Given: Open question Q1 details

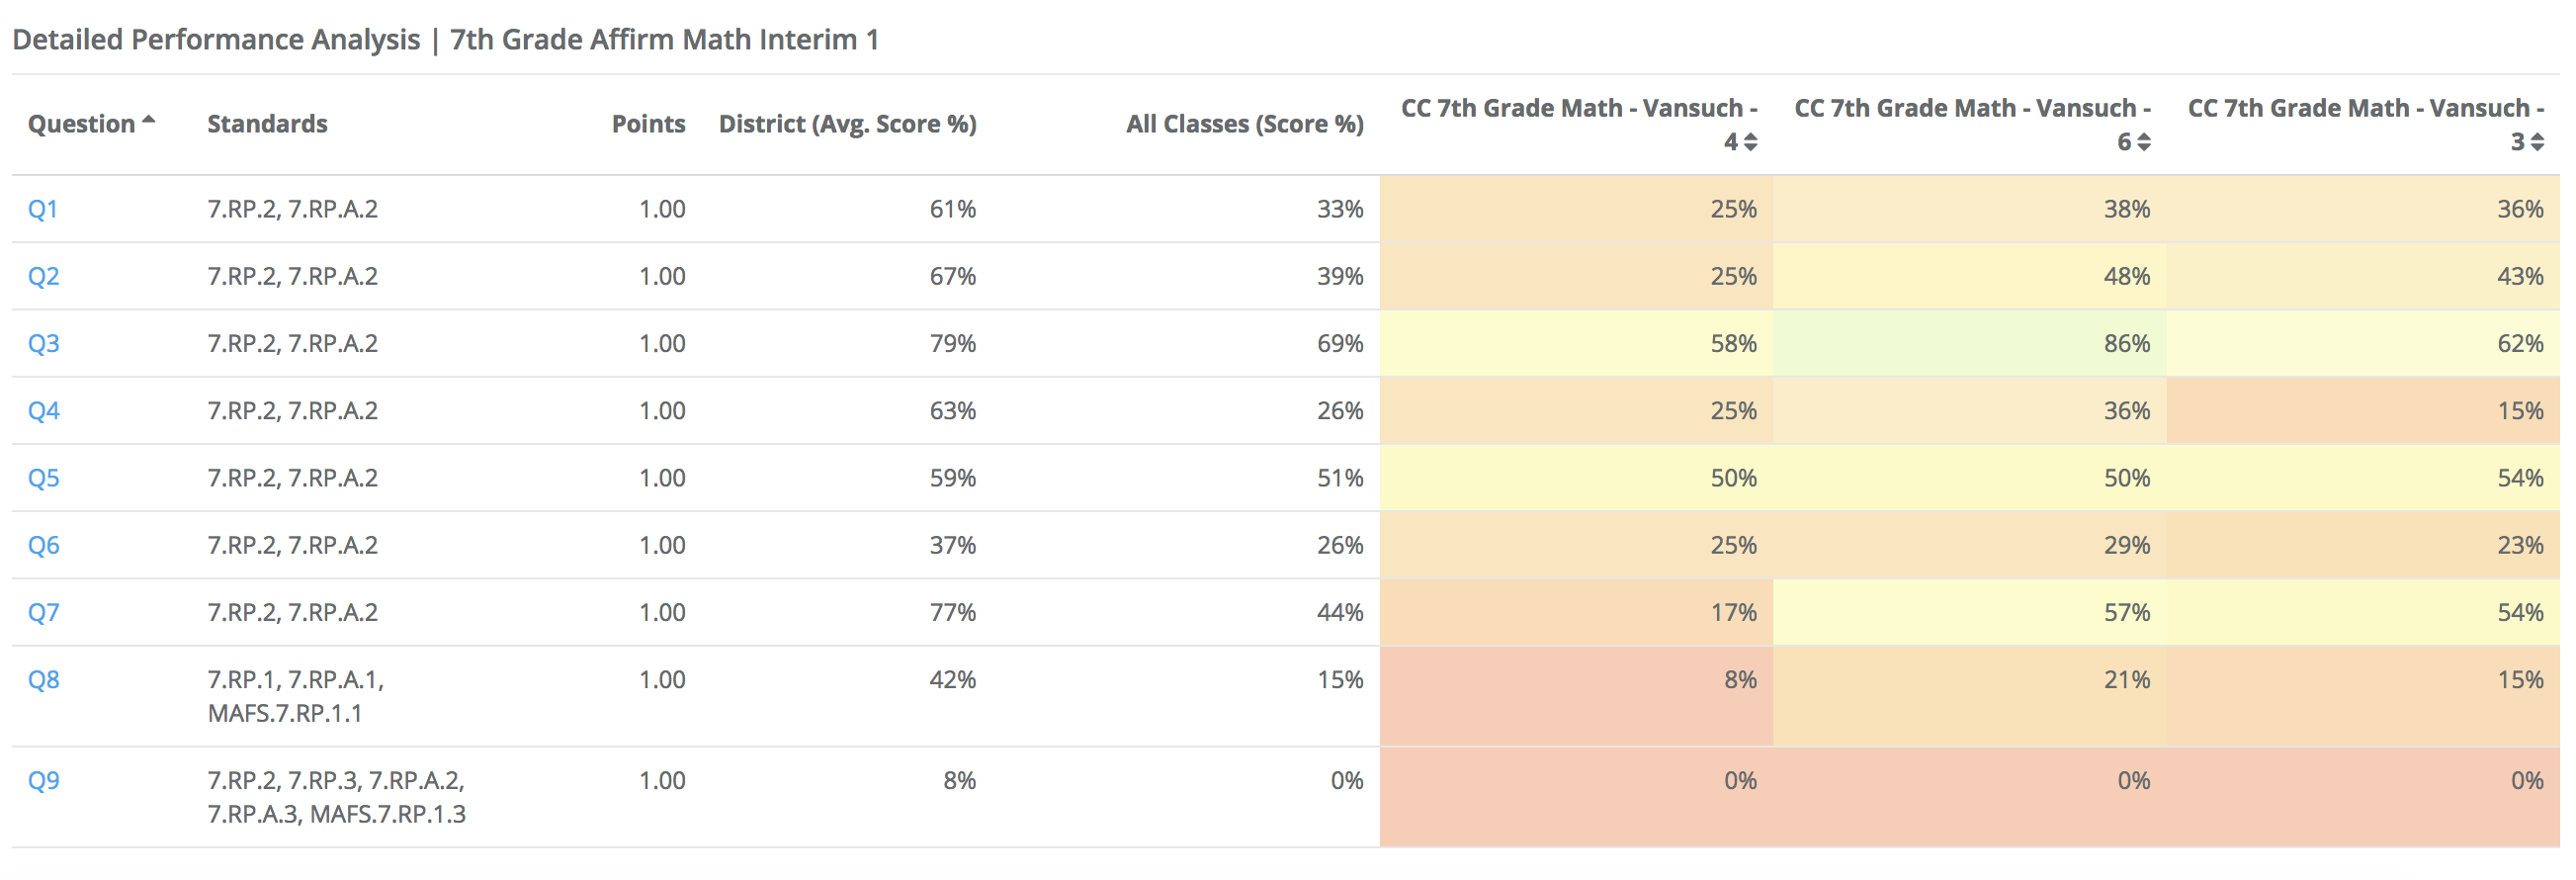Looking at the screenshot, I should [x=43, y=209].
